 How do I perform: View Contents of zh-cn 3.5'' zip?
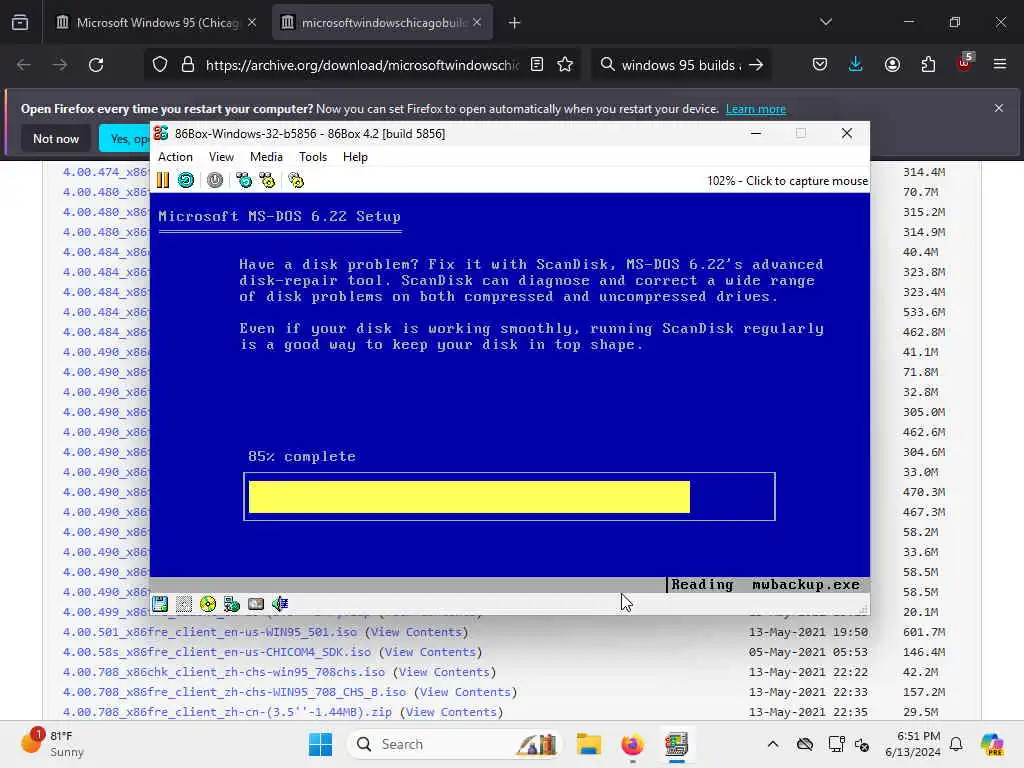click(451, 712)
